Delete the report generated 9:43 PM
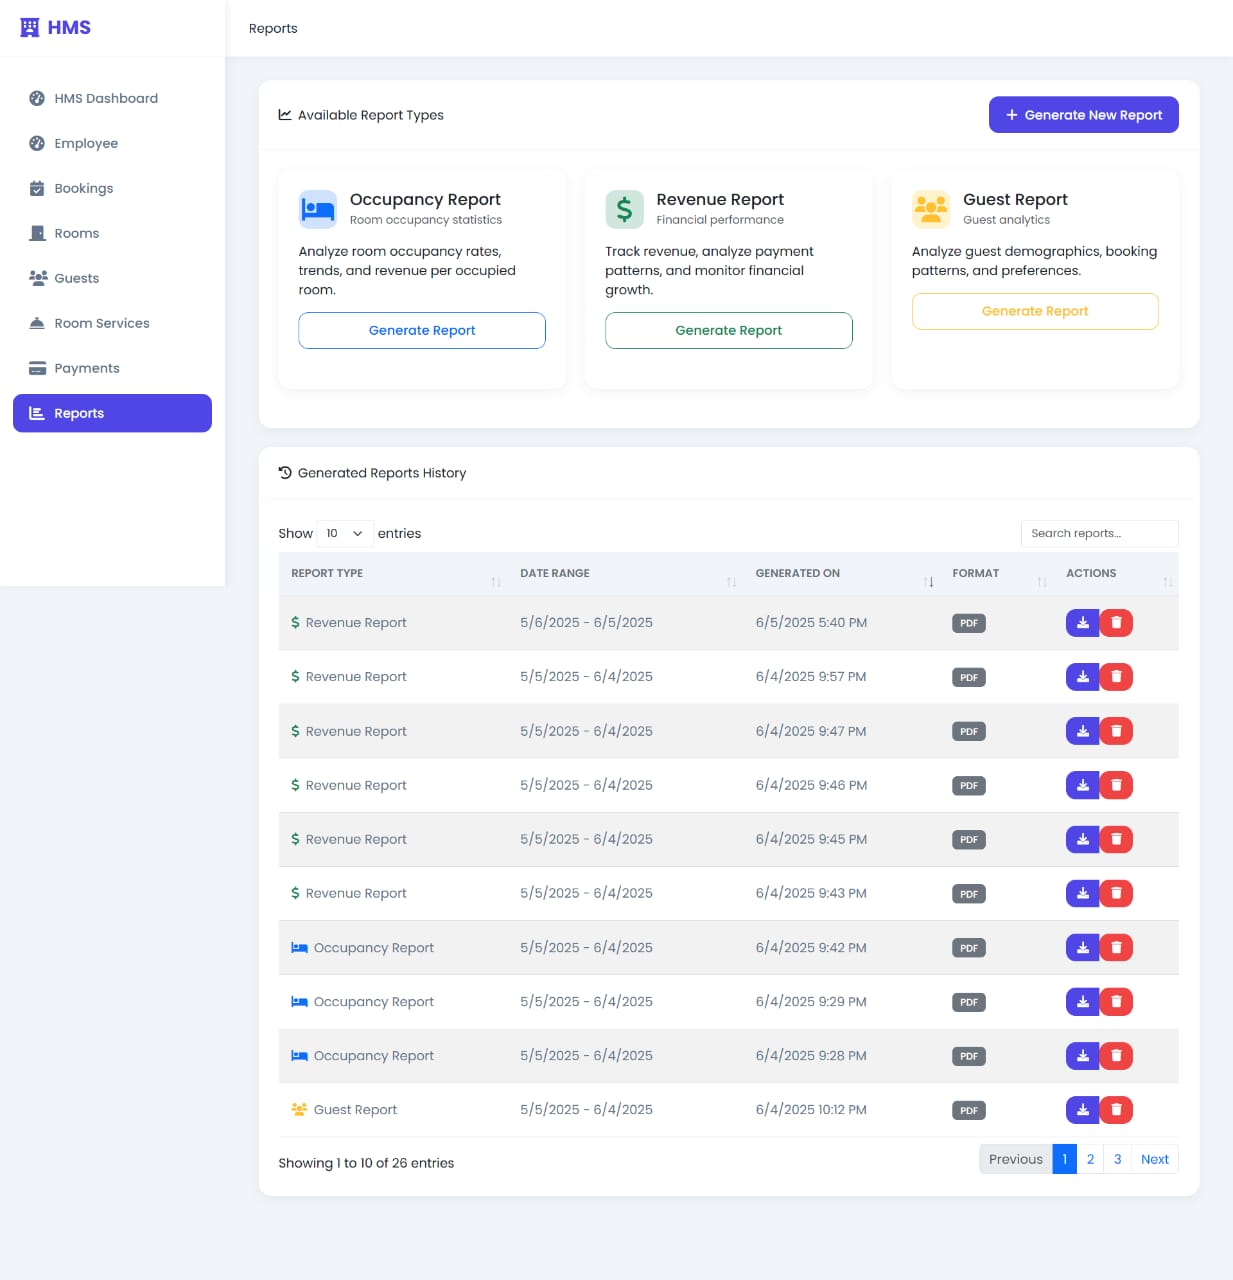The width and height of the screenshot is (1233, 1280). point(1116,893)
